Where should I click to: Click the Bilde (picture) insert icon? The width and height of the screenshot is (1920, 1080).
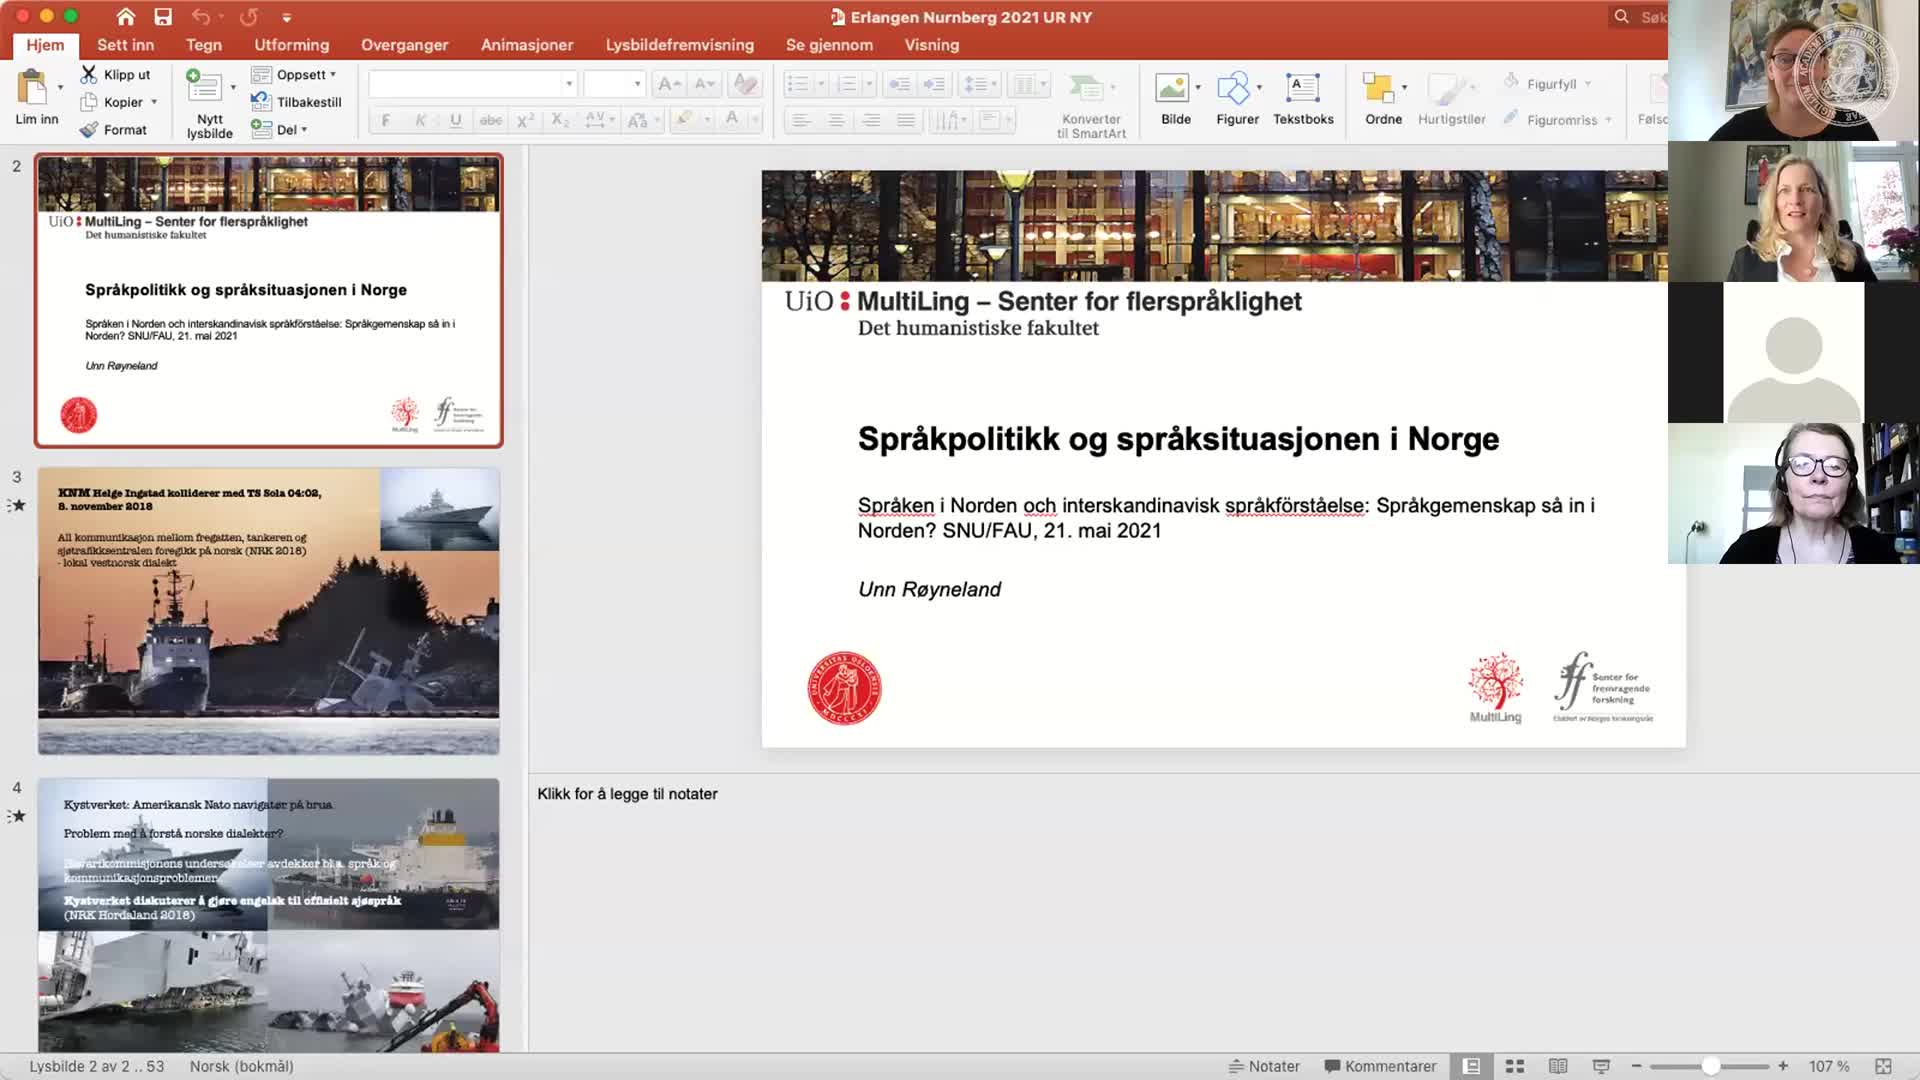pos(1171,89)
